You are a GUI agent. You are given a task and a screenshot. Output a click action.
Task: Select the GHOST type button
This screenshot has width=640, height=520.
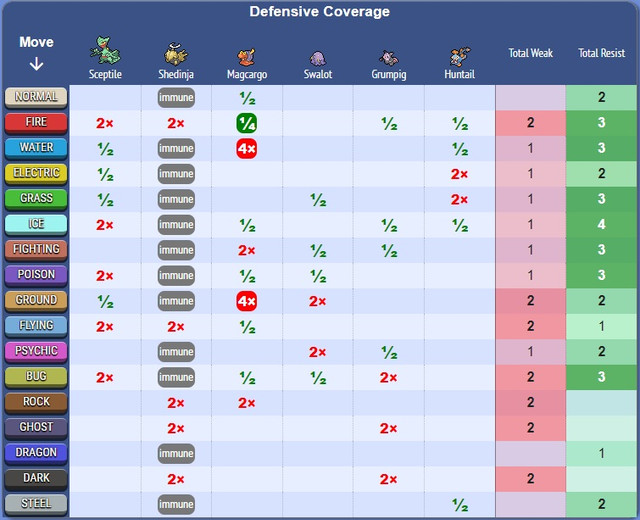click(36, 427)
